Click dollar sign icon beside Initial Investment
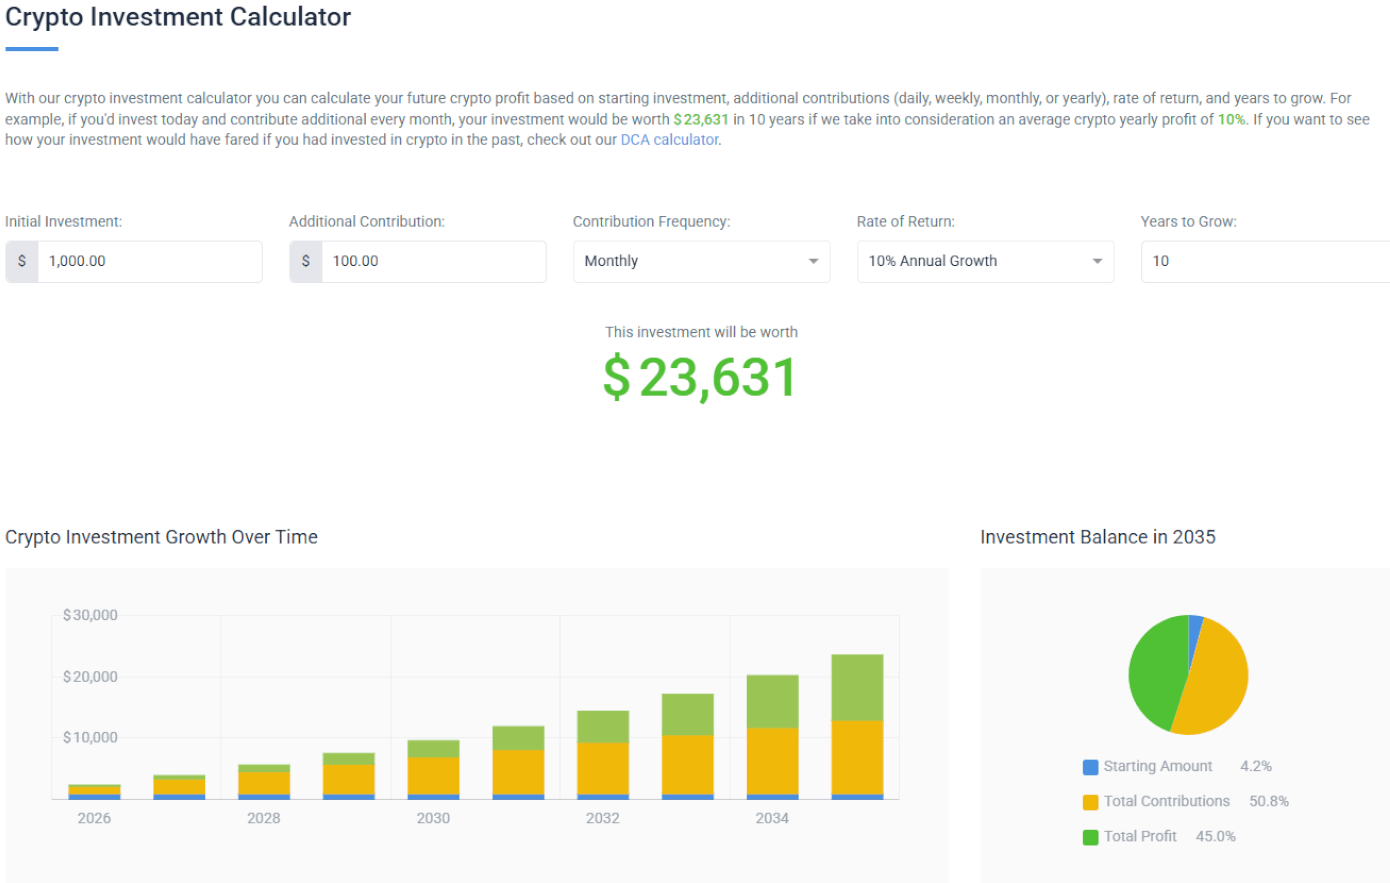Image resolution: width=1390 pixels, height=883 pixels. click(x=22, y=261)
